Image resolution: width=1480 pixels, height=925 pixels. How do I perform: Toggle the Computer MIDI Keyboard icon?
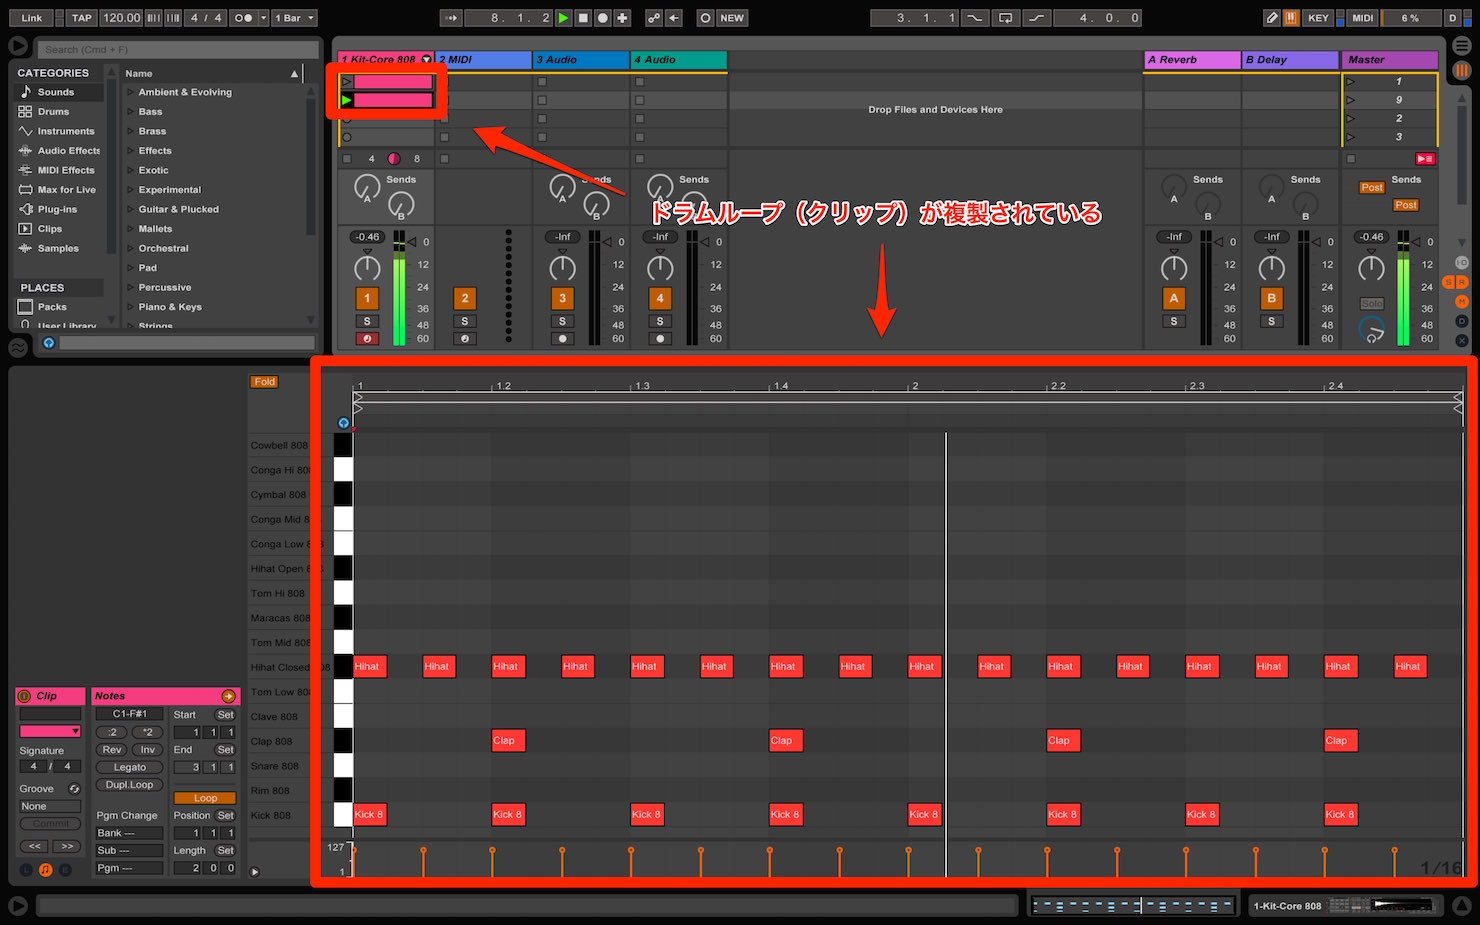point(1291,18)
